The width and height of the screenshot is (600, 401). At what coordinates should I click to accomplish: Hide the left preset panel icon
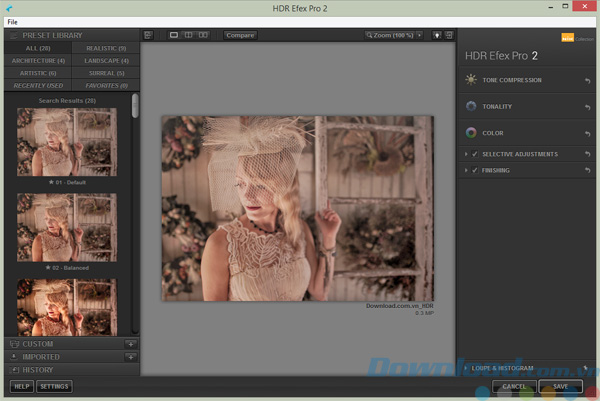(x=148, y=36)
